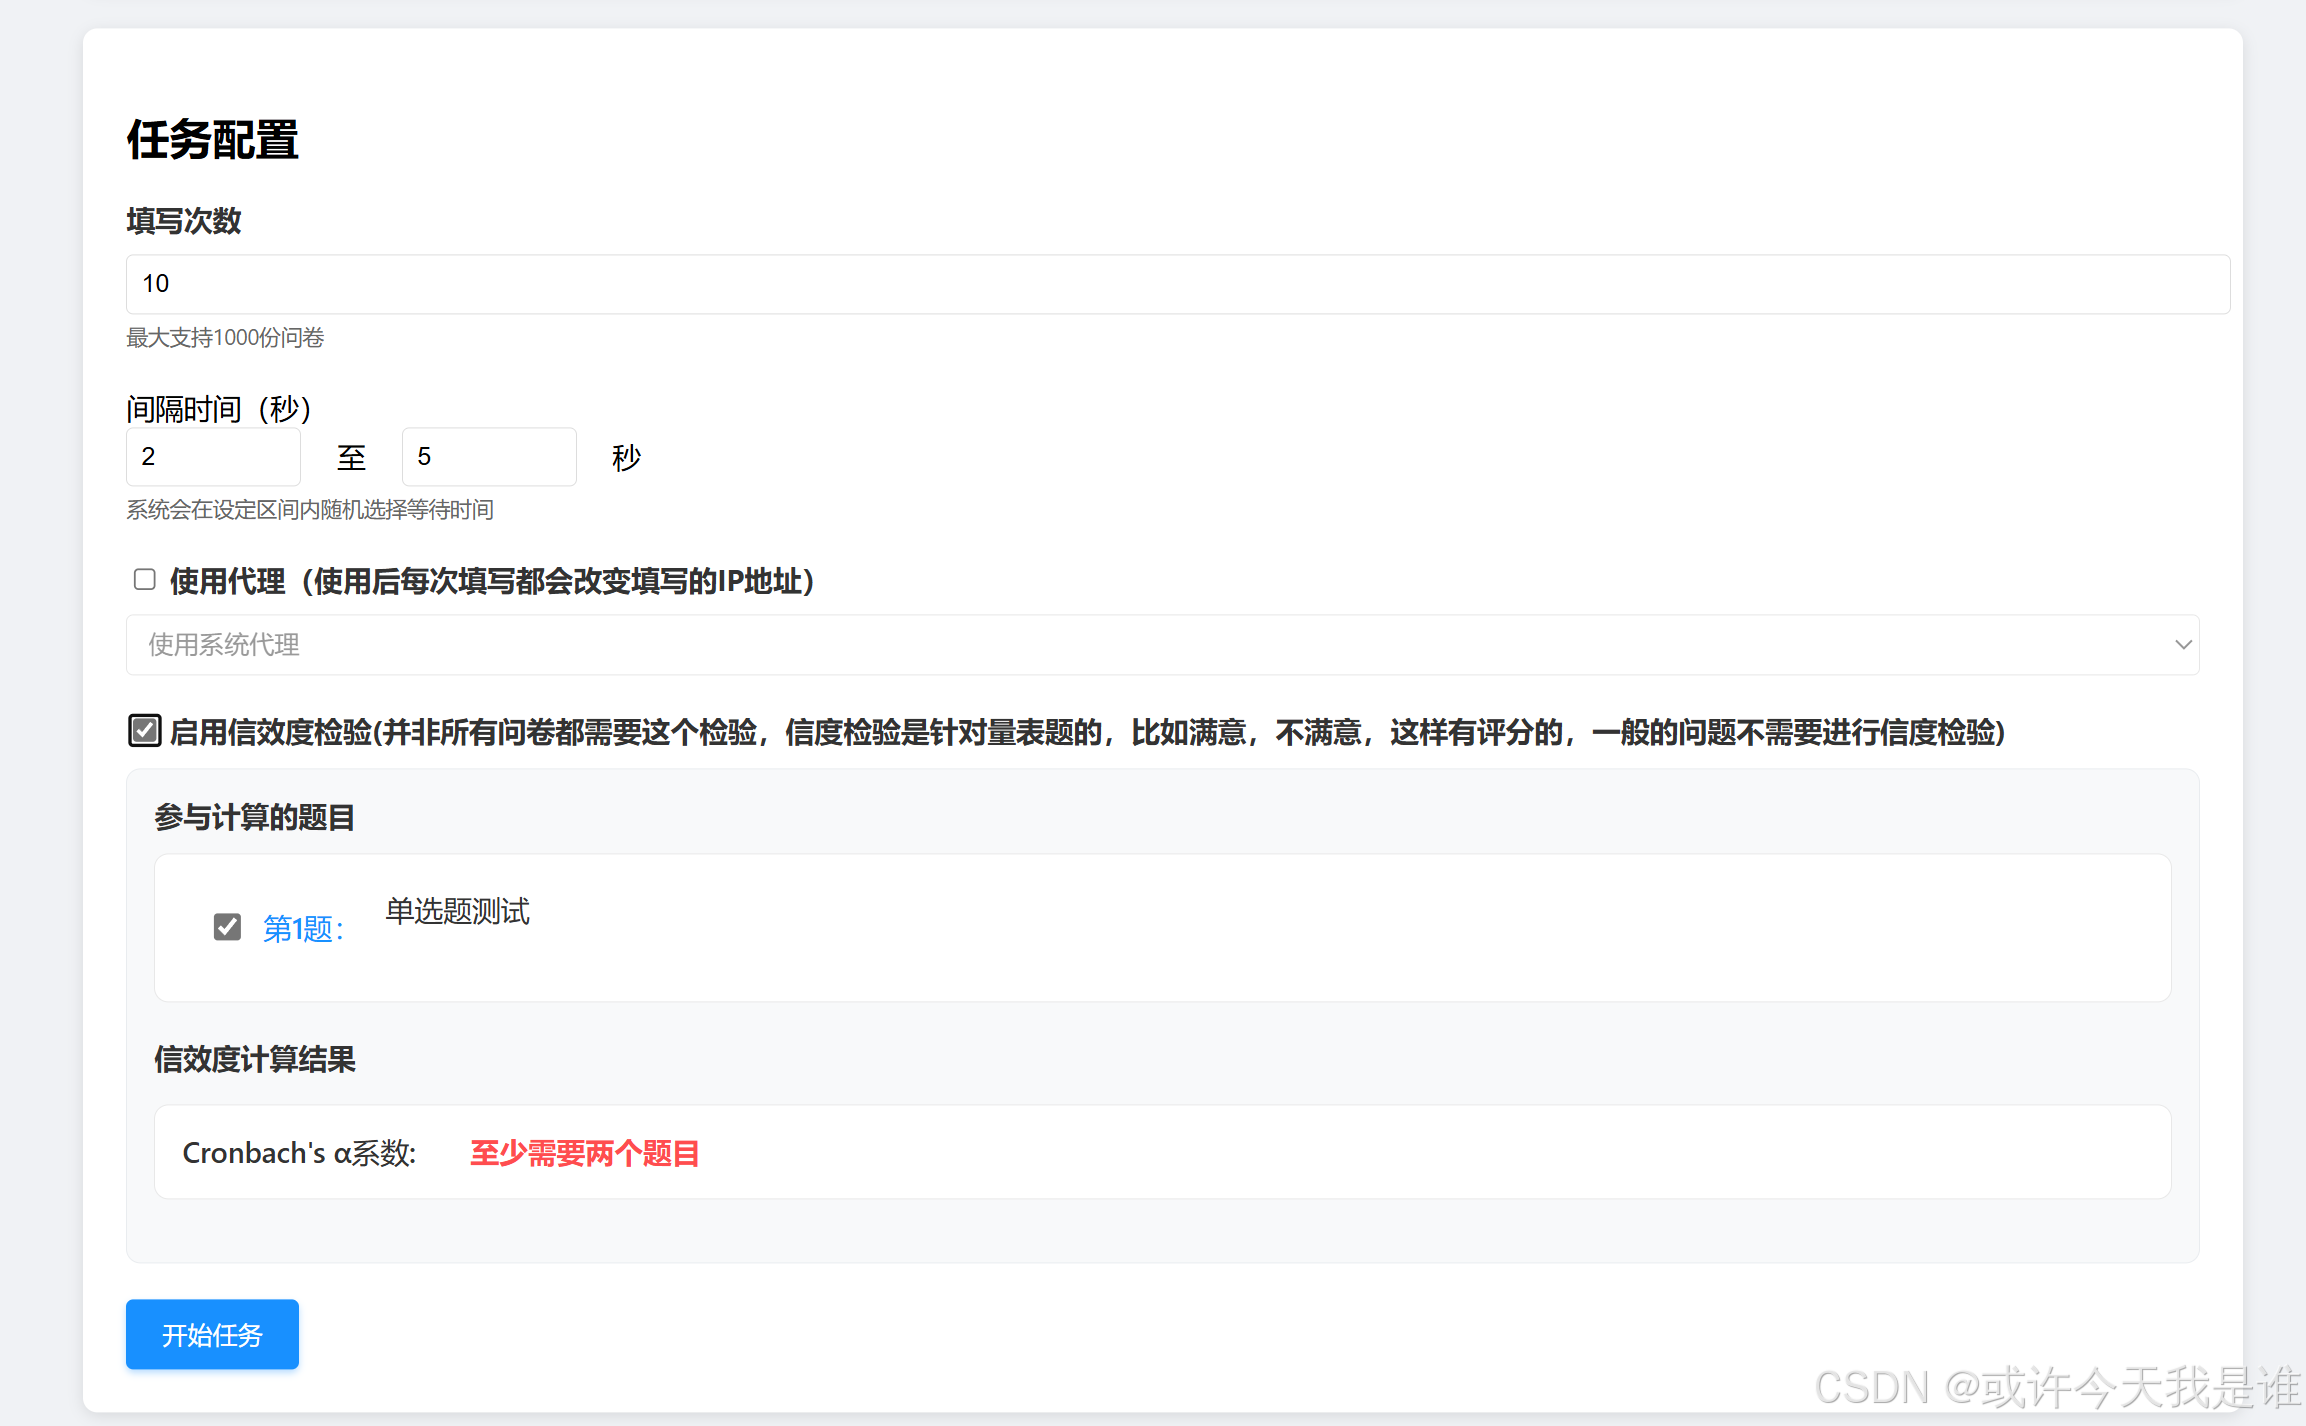Click the maximum interval field showing 5
Image resolution: width=2306 pixels, height=1426 pixels.
pyautogui.click(x=488, y=457)
